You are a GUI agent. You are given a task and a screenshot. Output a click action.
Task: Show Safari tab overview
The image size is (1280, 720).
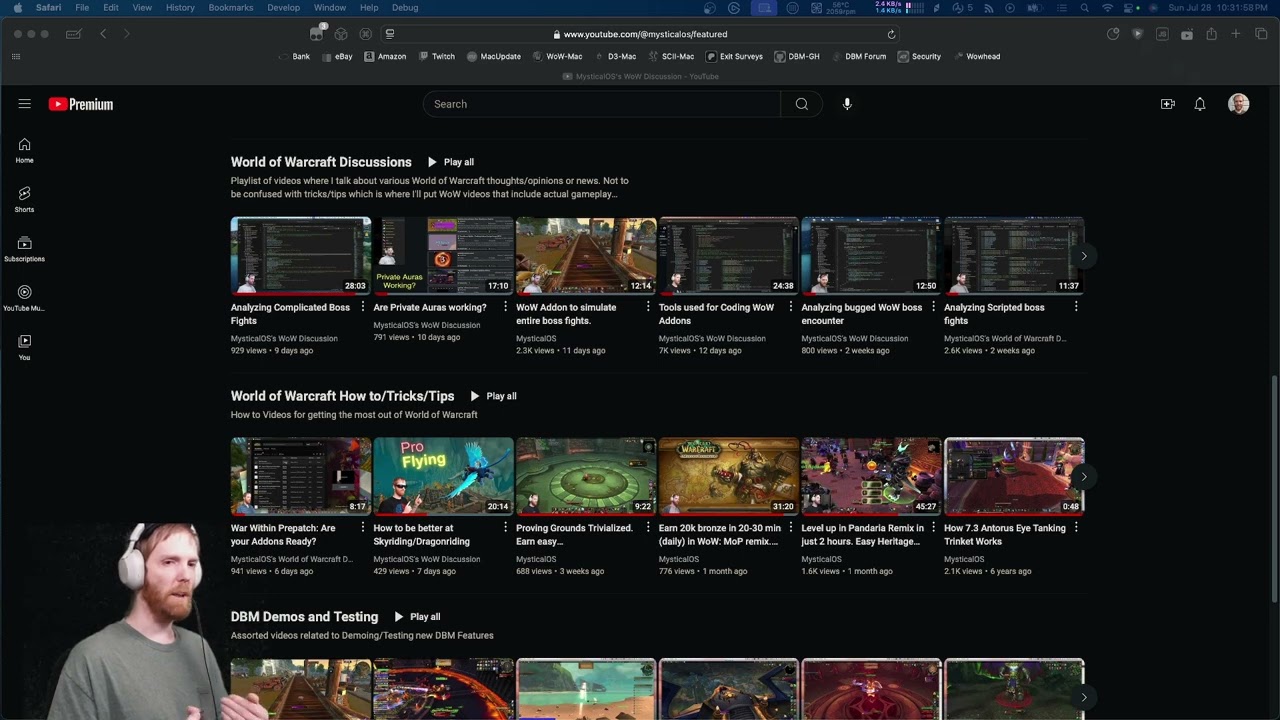click(1261, 34)
